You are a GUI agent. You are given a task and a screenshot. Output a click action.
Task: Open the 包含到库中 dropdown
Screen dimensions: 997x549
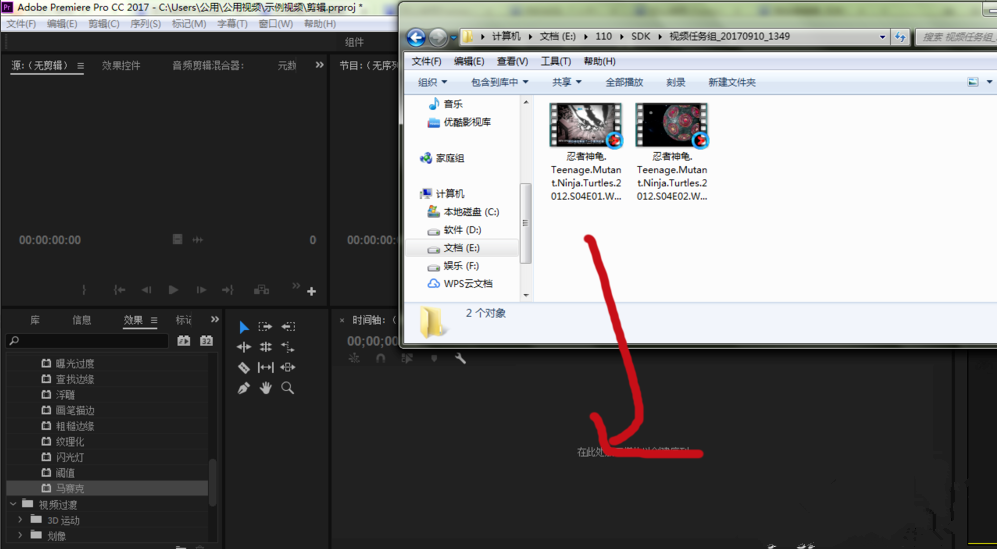pos(499,82)
